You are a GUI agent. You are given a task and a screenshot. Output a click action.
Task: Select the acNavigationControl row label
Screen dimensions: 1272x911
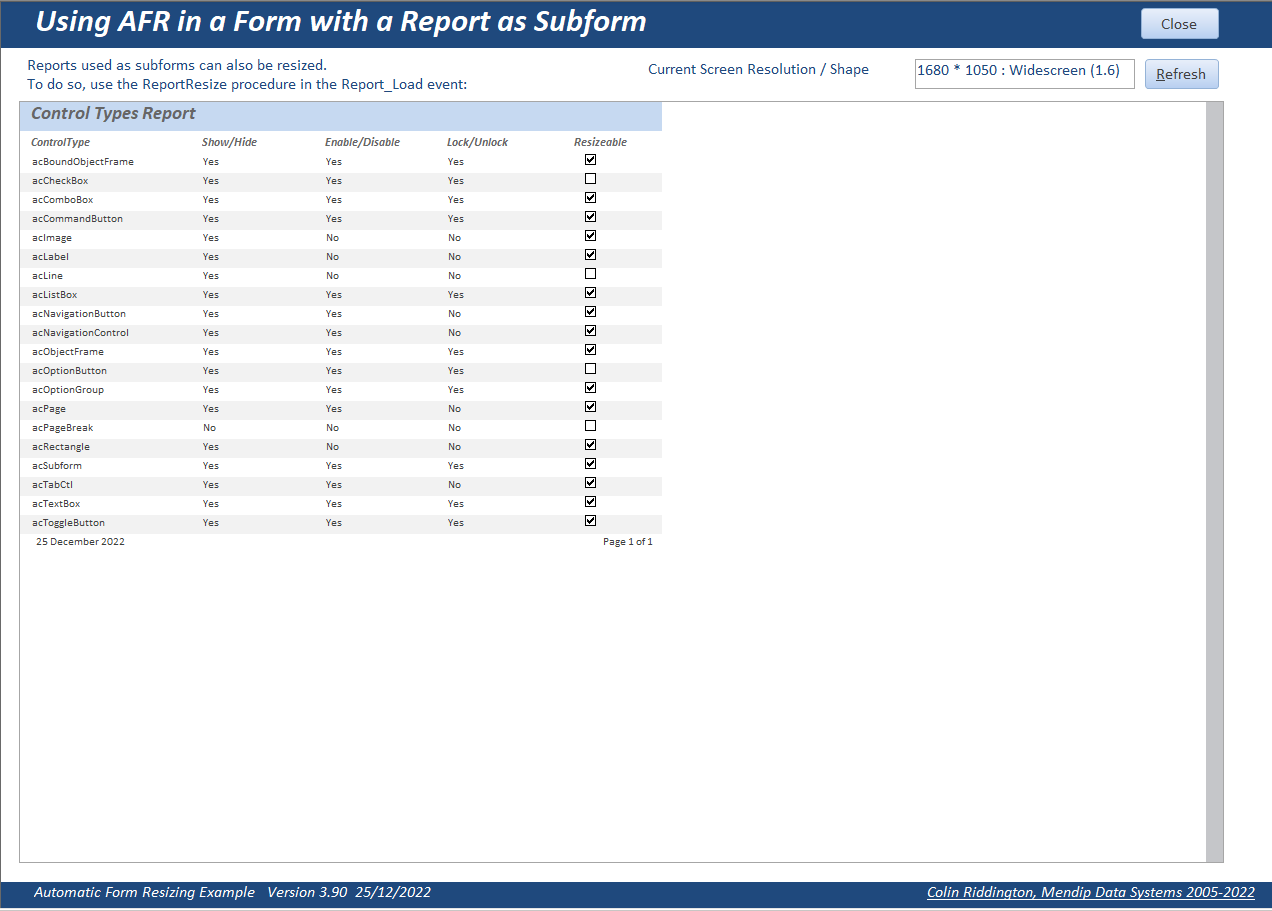point(80,332)
